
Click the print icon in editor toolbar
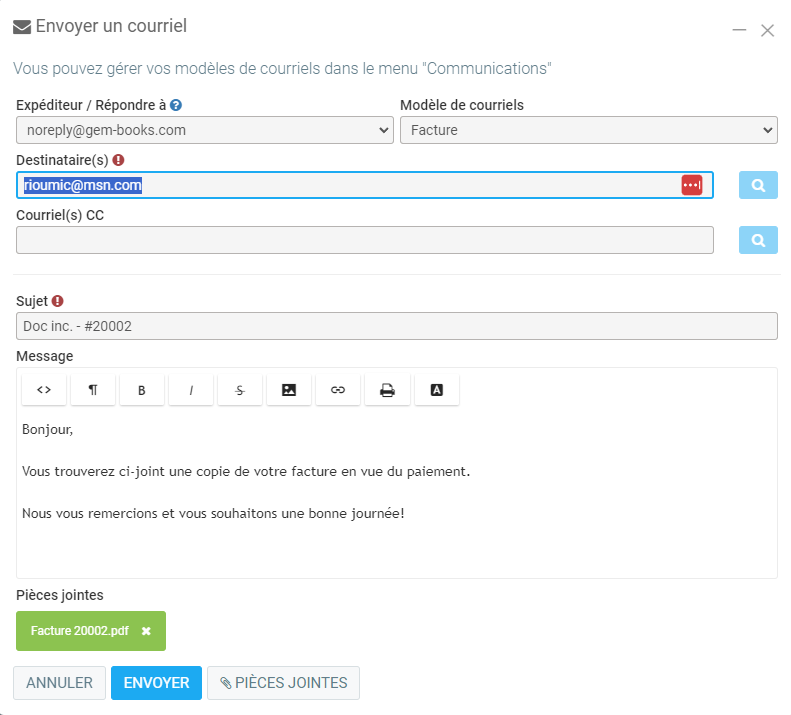point(387,390)
